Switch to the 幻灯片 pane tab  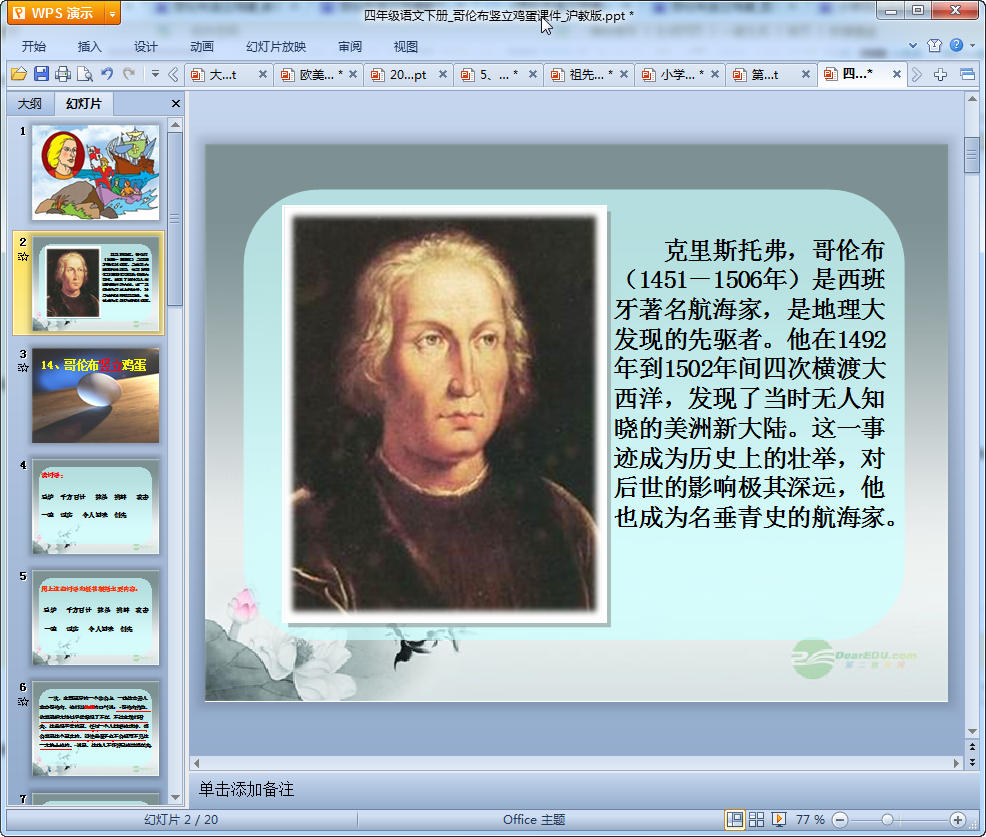pyautogui.click(x=84, y=104)
